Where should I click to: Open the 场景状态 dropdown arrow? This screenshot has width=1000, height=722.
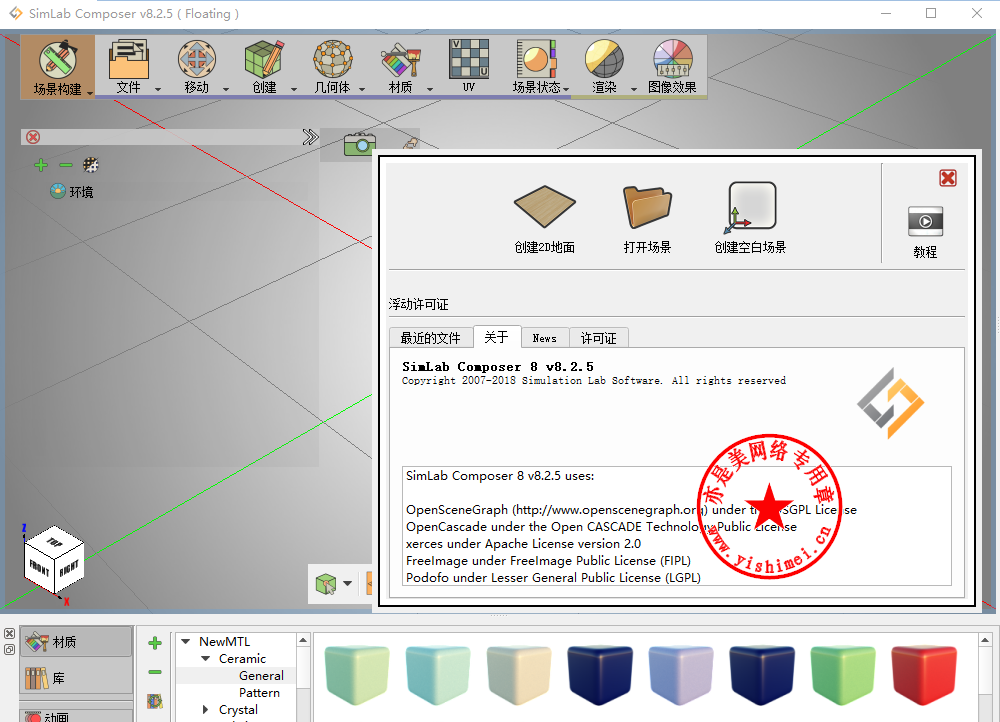tap(566, 89)
